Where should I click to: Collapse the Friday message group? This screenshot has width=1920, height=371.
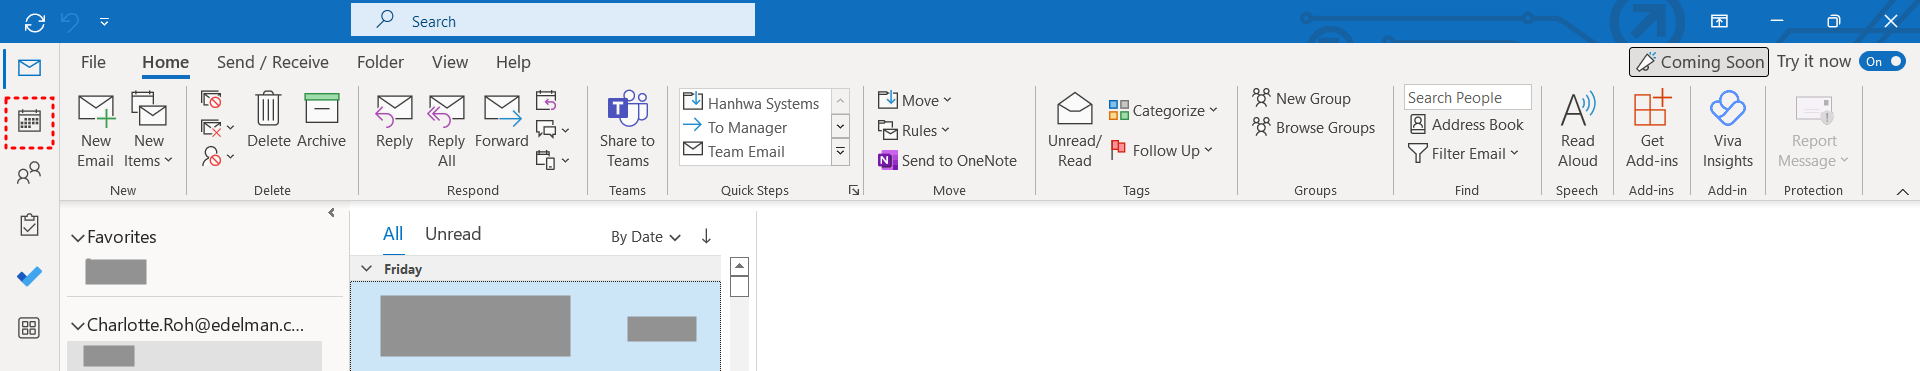coord(367,269)
